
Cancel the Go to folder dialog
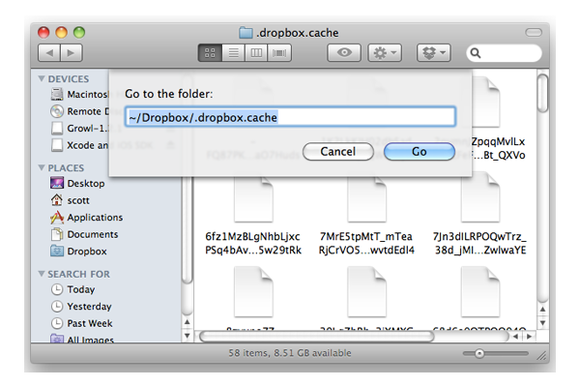pyautogui.click(x=338, y=152)
